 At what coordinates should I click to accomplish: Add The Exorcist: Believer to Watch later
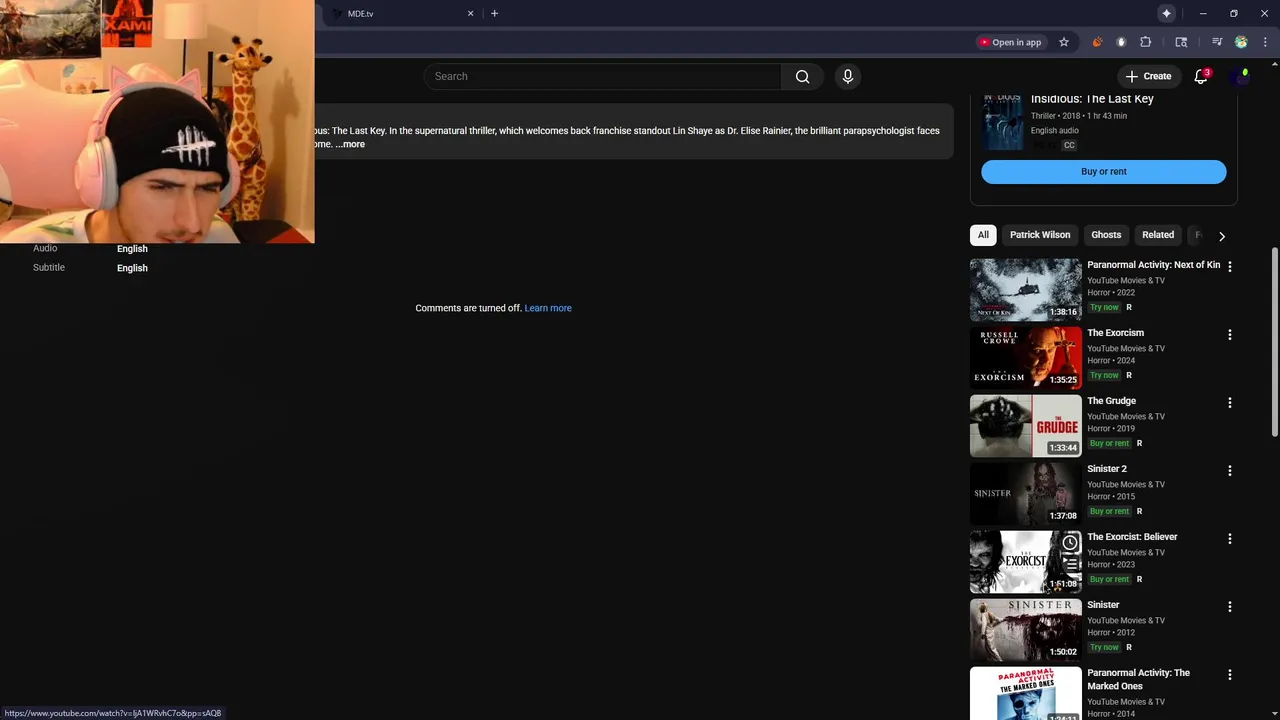[1070, 542]
